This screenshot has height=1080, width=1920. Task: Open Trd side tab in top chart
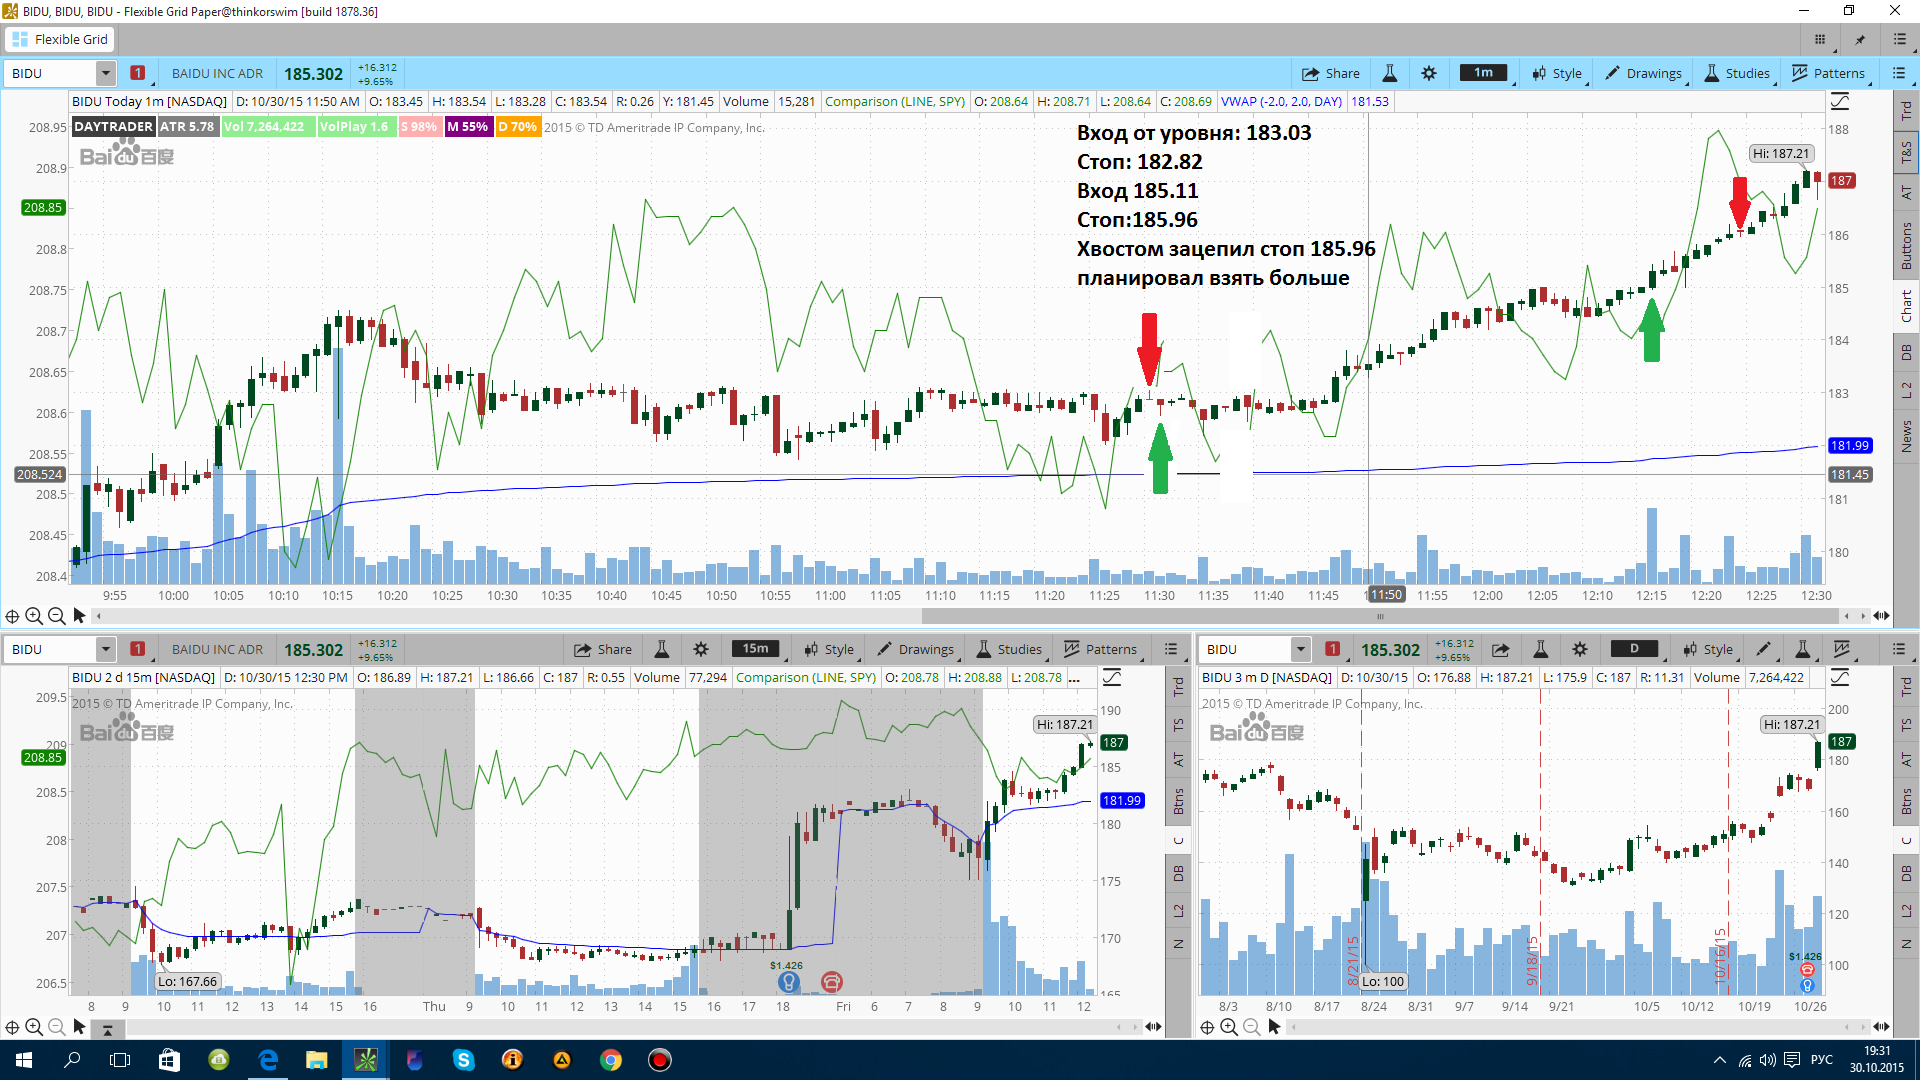click(1907, 110)
